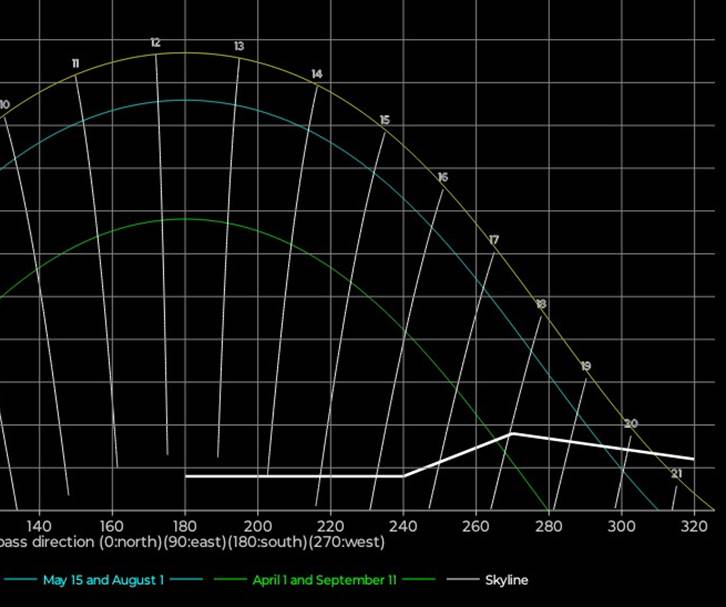726x607 pixels.
Task: Click the hour 16 label
Action: tap(442, 177)
